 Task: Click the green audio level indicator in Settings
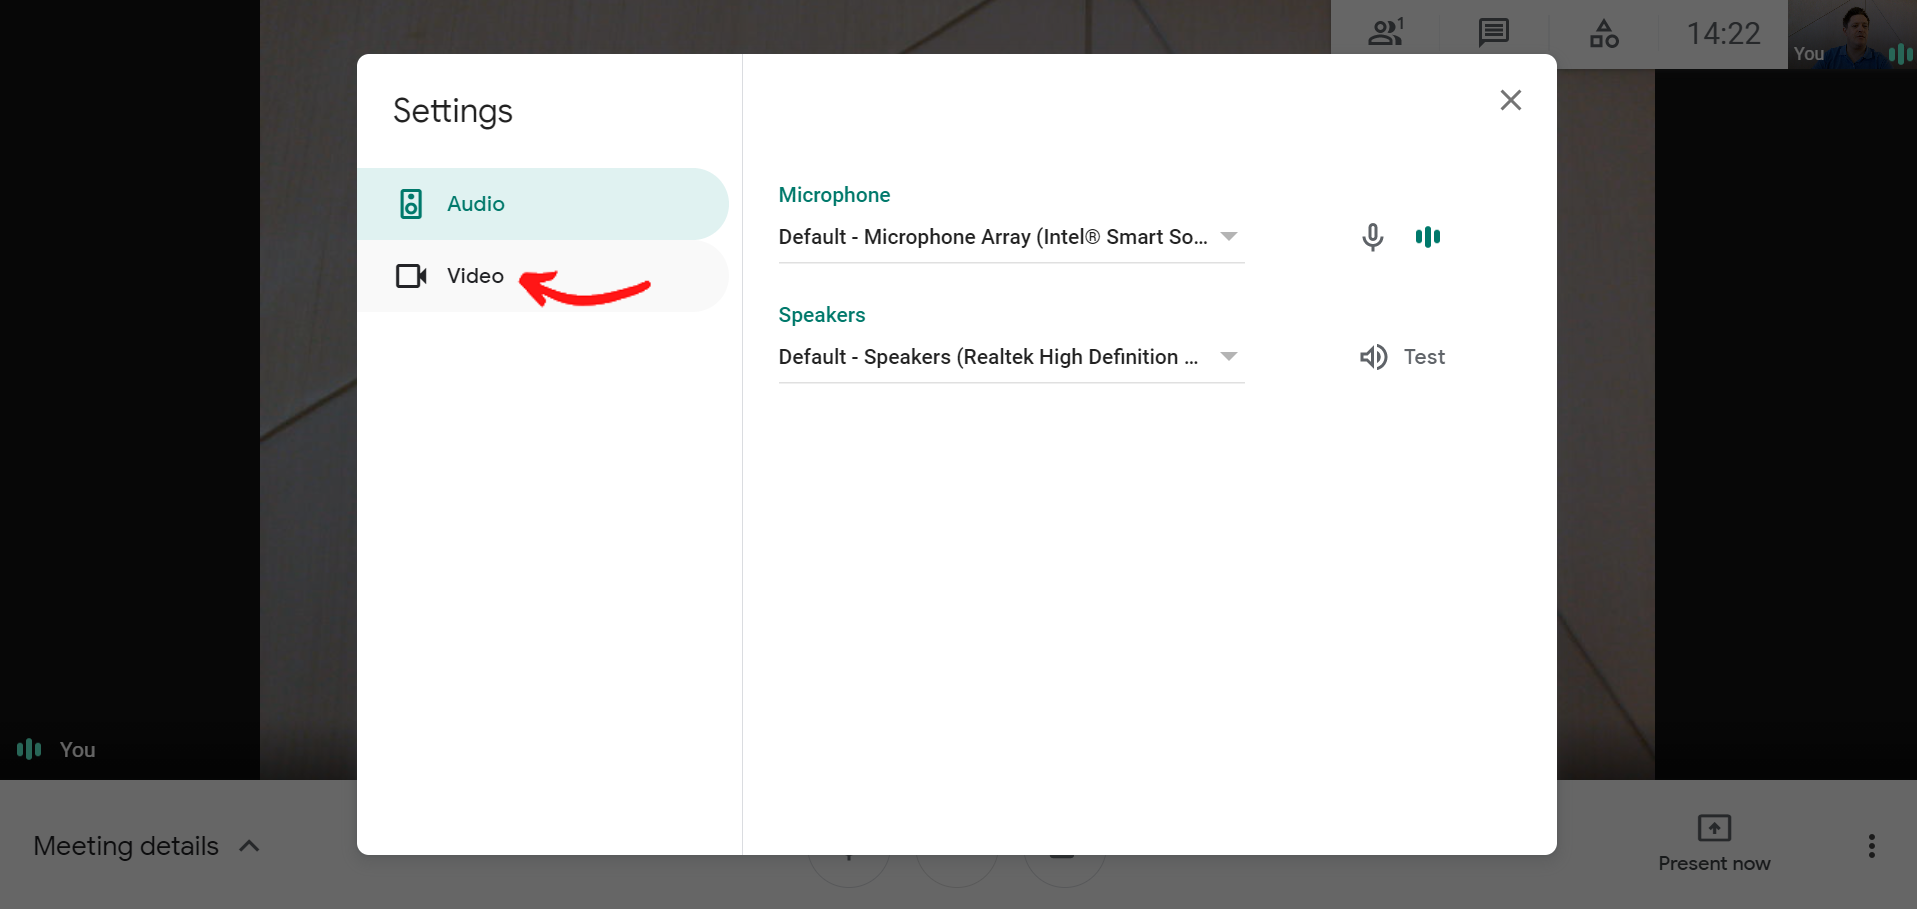click(1427, 237)
